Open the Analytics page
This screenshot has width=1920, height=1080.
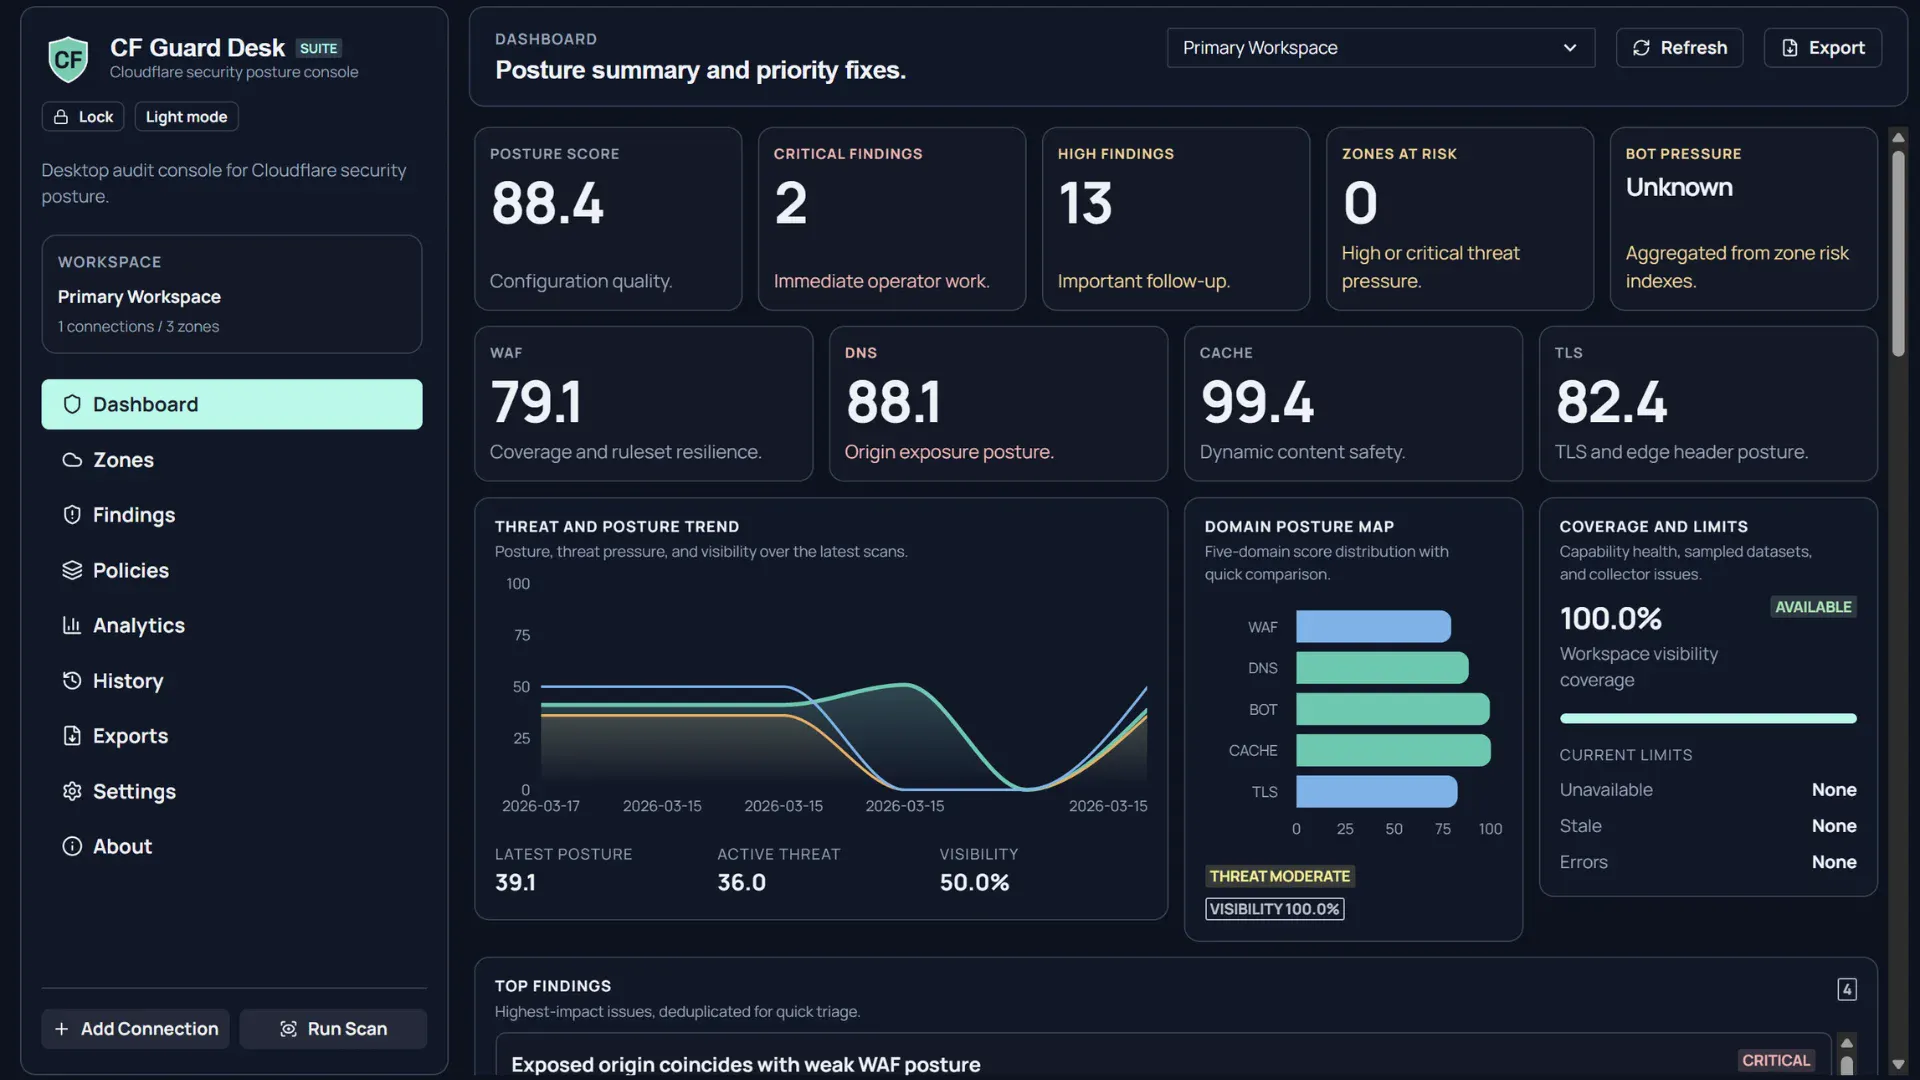232,625
